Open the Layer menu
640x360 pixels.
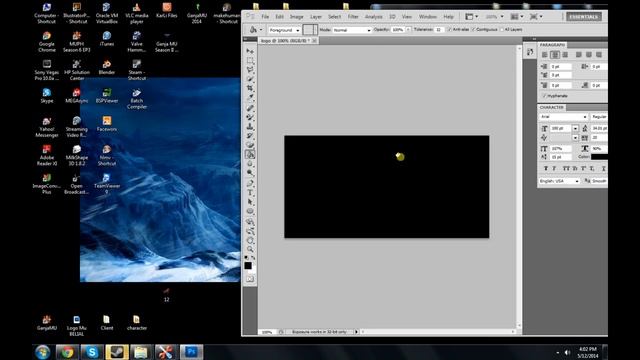pyautogui.click(x=316, y=17)
